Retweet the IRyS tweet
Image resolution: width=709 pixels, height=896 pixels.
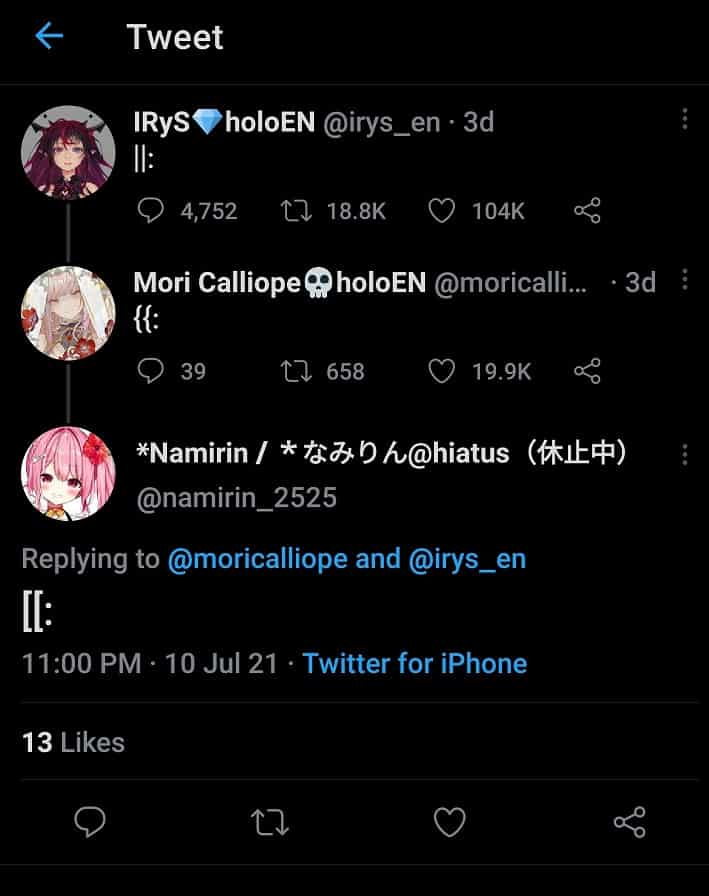pyautogui.click(x=294, y=210)
